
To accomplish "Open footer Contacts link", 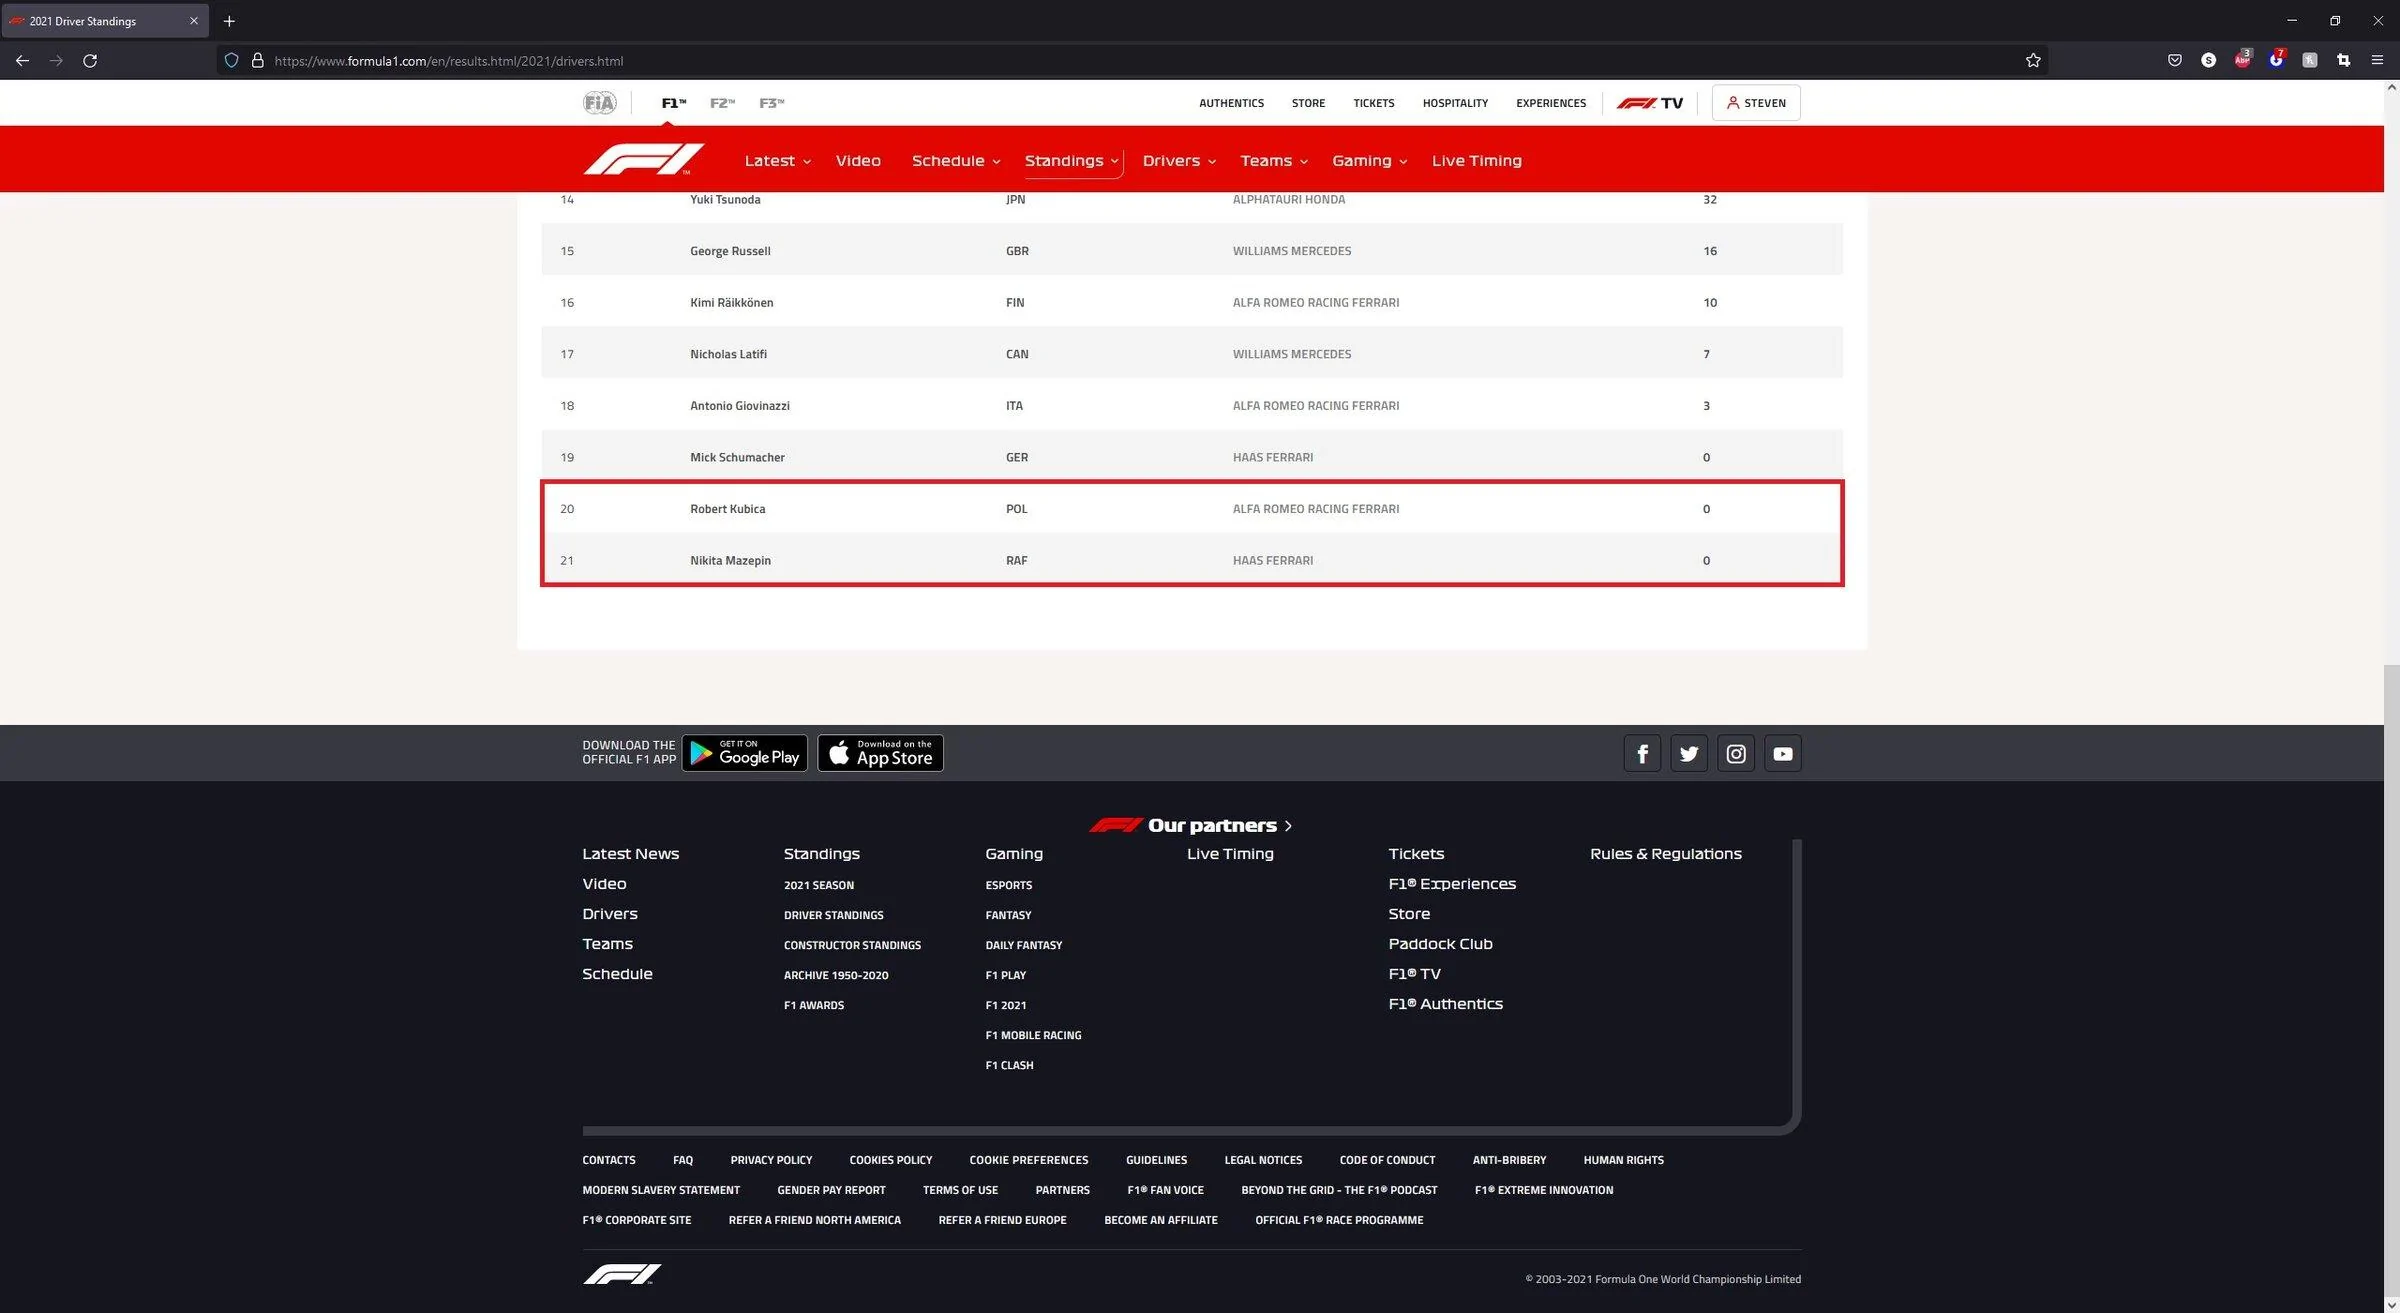I will pos(608,1160).
